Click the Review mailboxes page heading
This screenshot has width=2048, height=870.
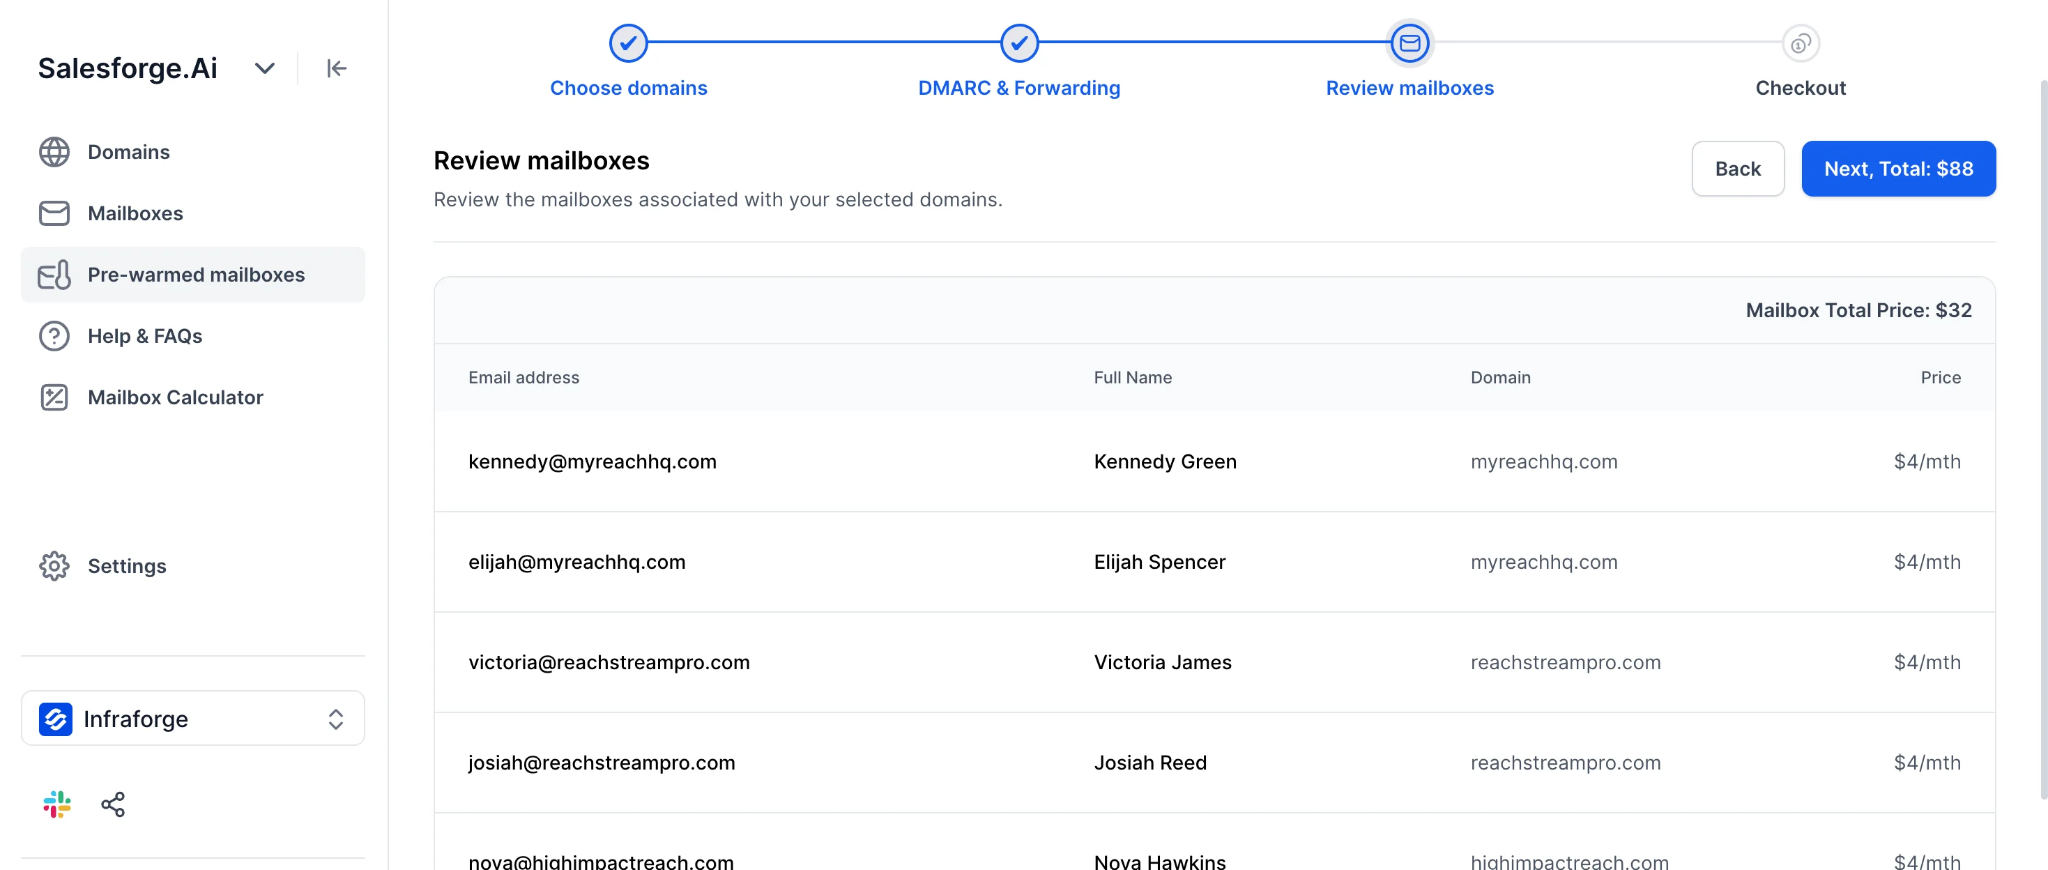pos(541,161)
